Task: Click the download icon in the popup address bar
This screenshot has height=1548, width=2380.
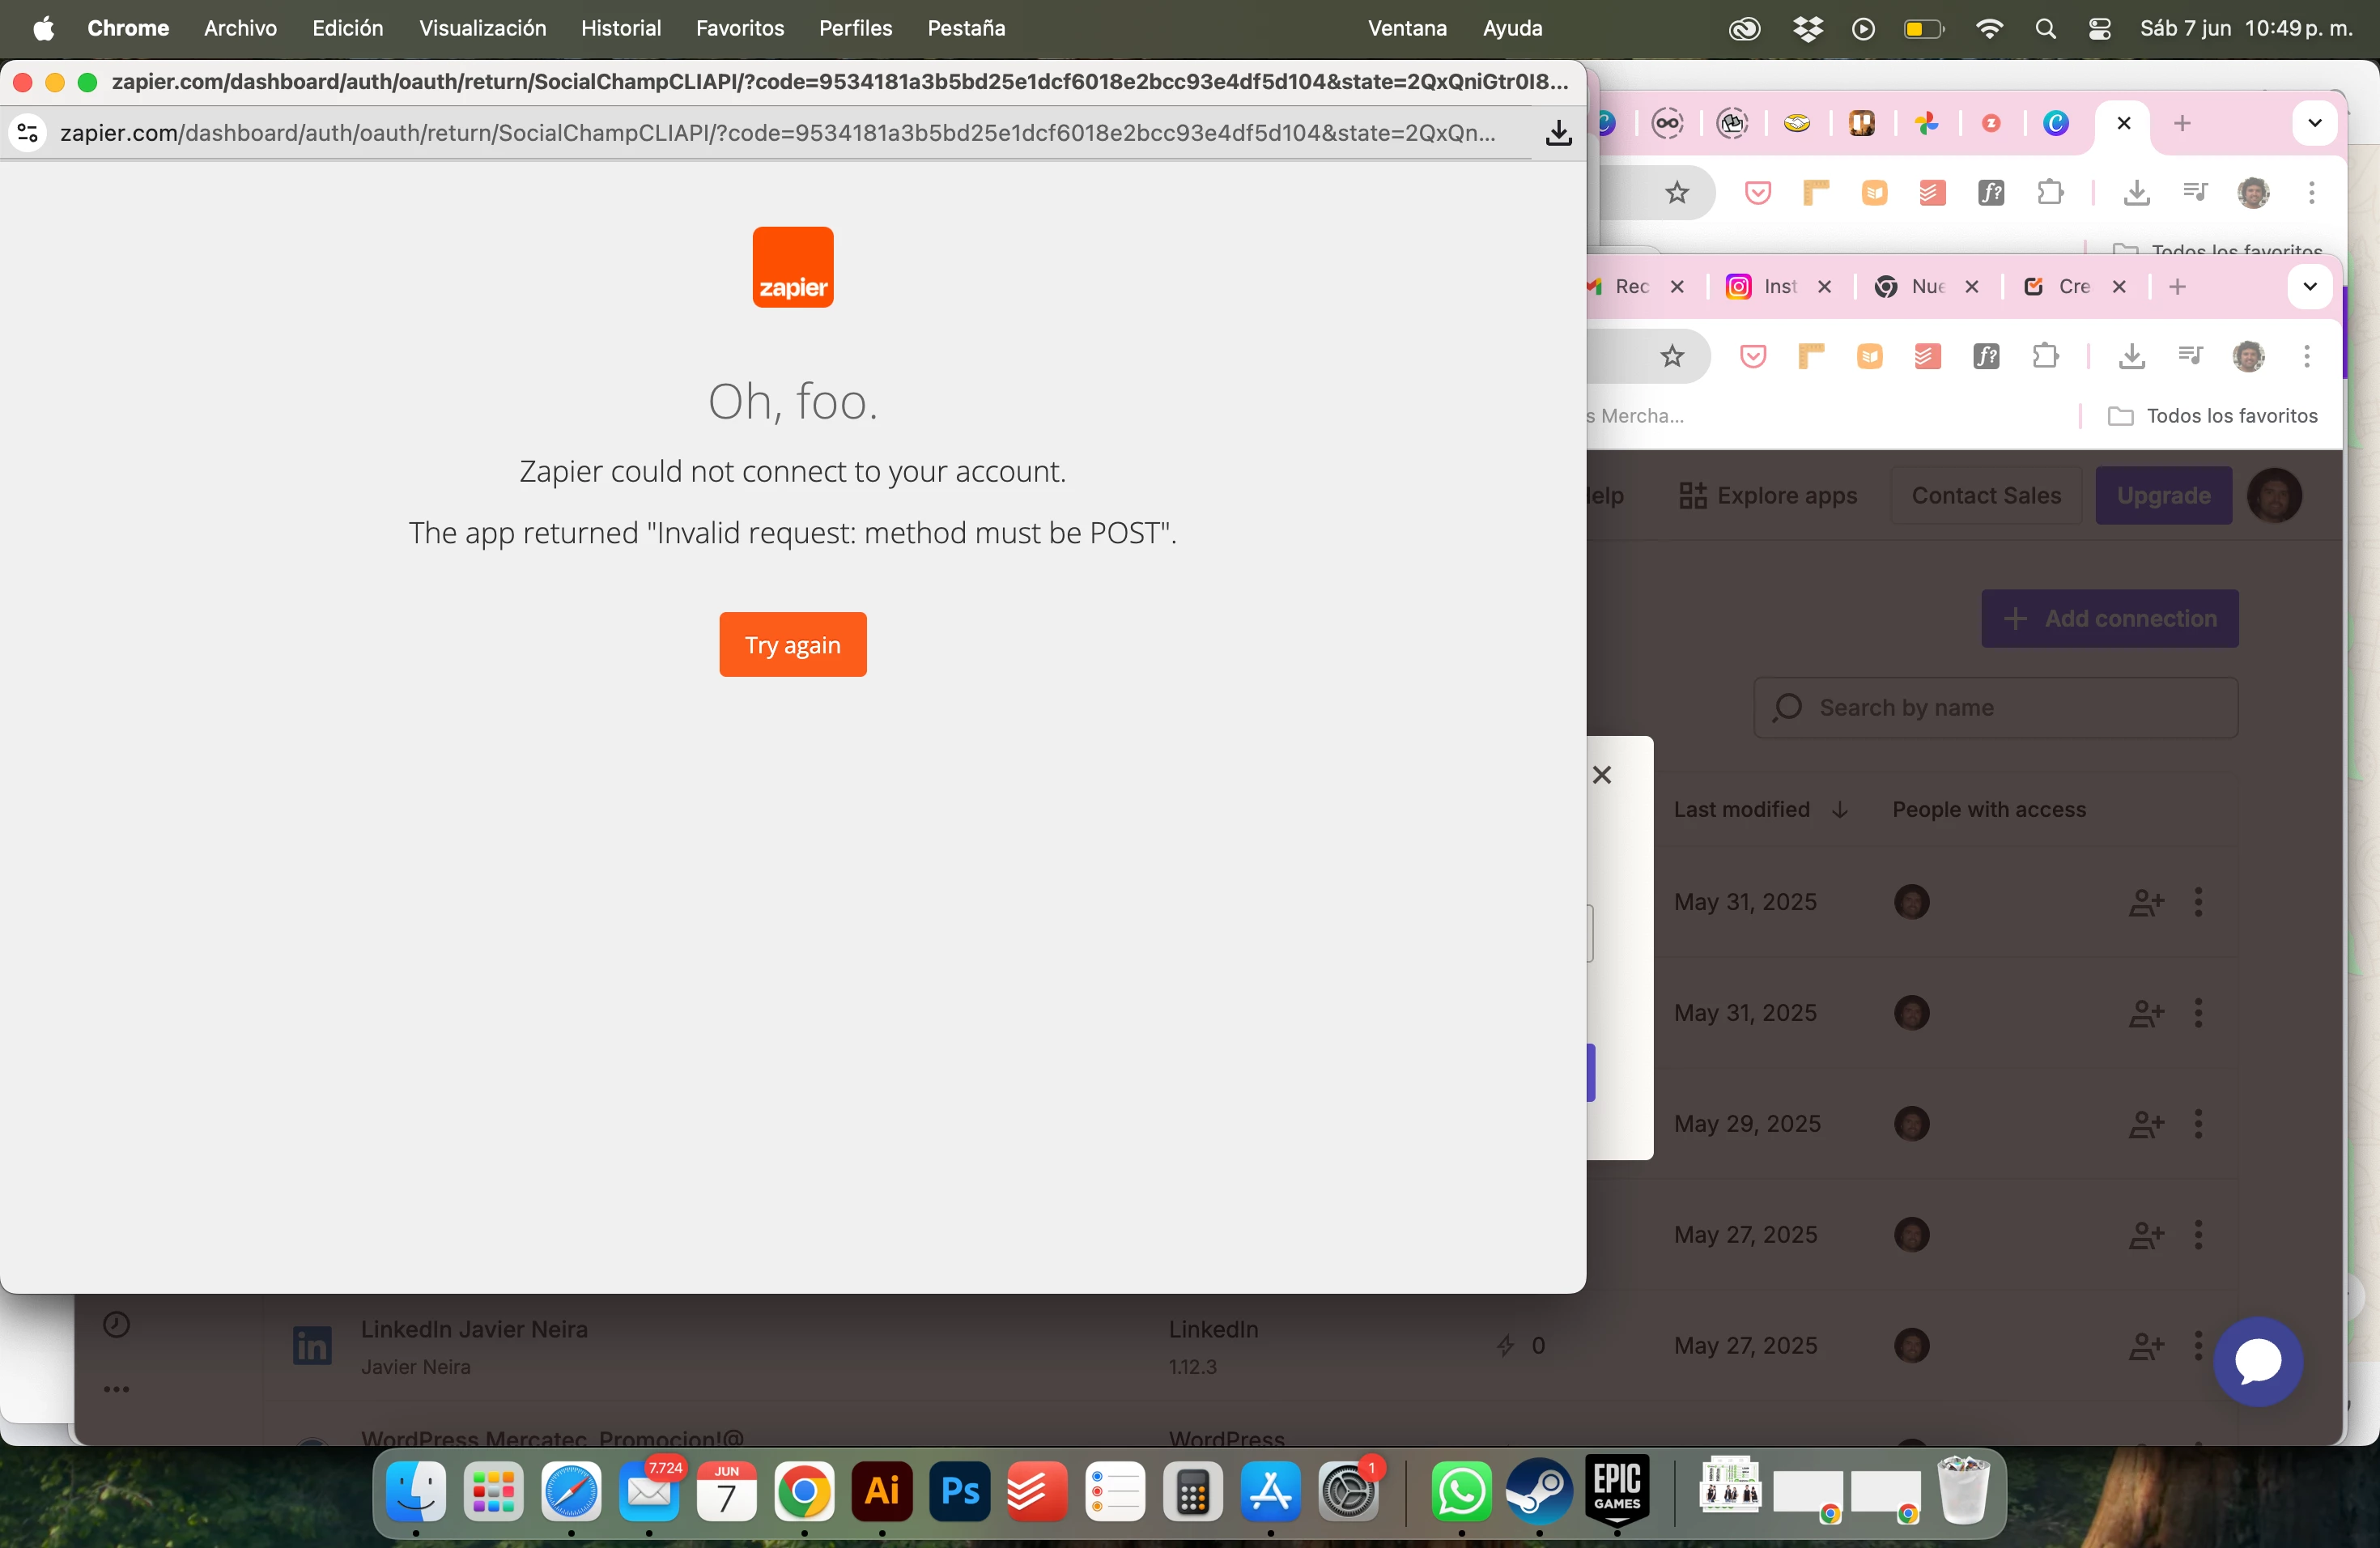Action: click(1558, 133)
